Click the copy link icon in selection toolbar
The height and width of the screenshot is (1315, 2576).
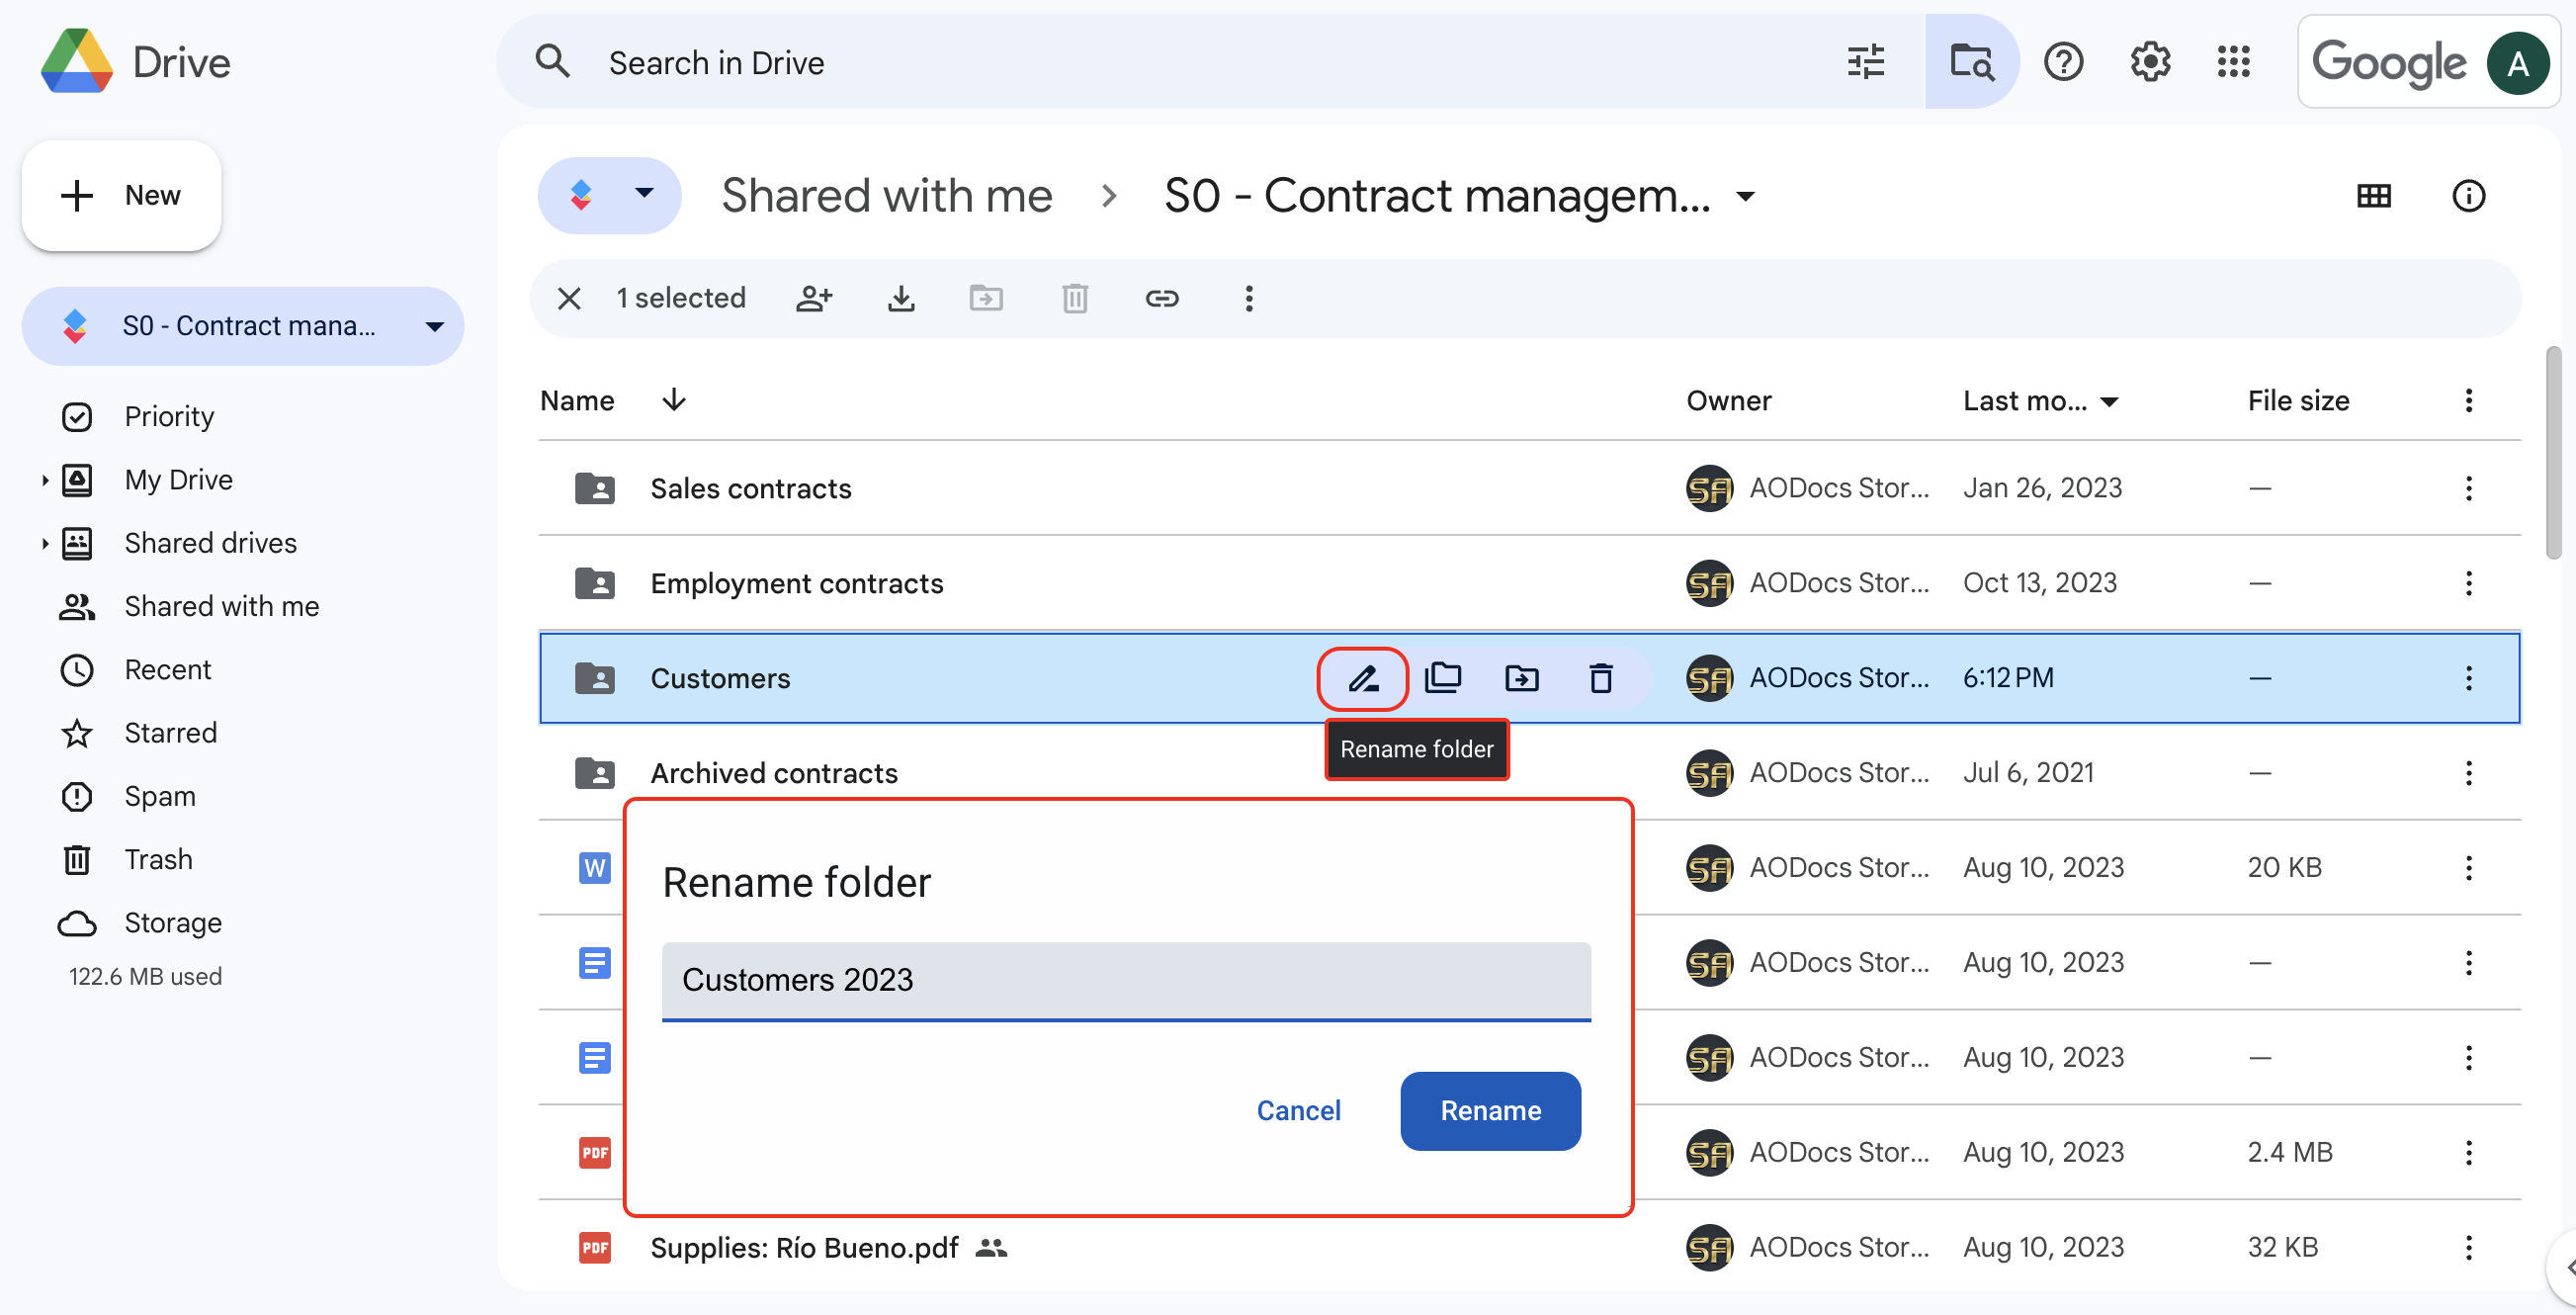tap(1162, 298)
